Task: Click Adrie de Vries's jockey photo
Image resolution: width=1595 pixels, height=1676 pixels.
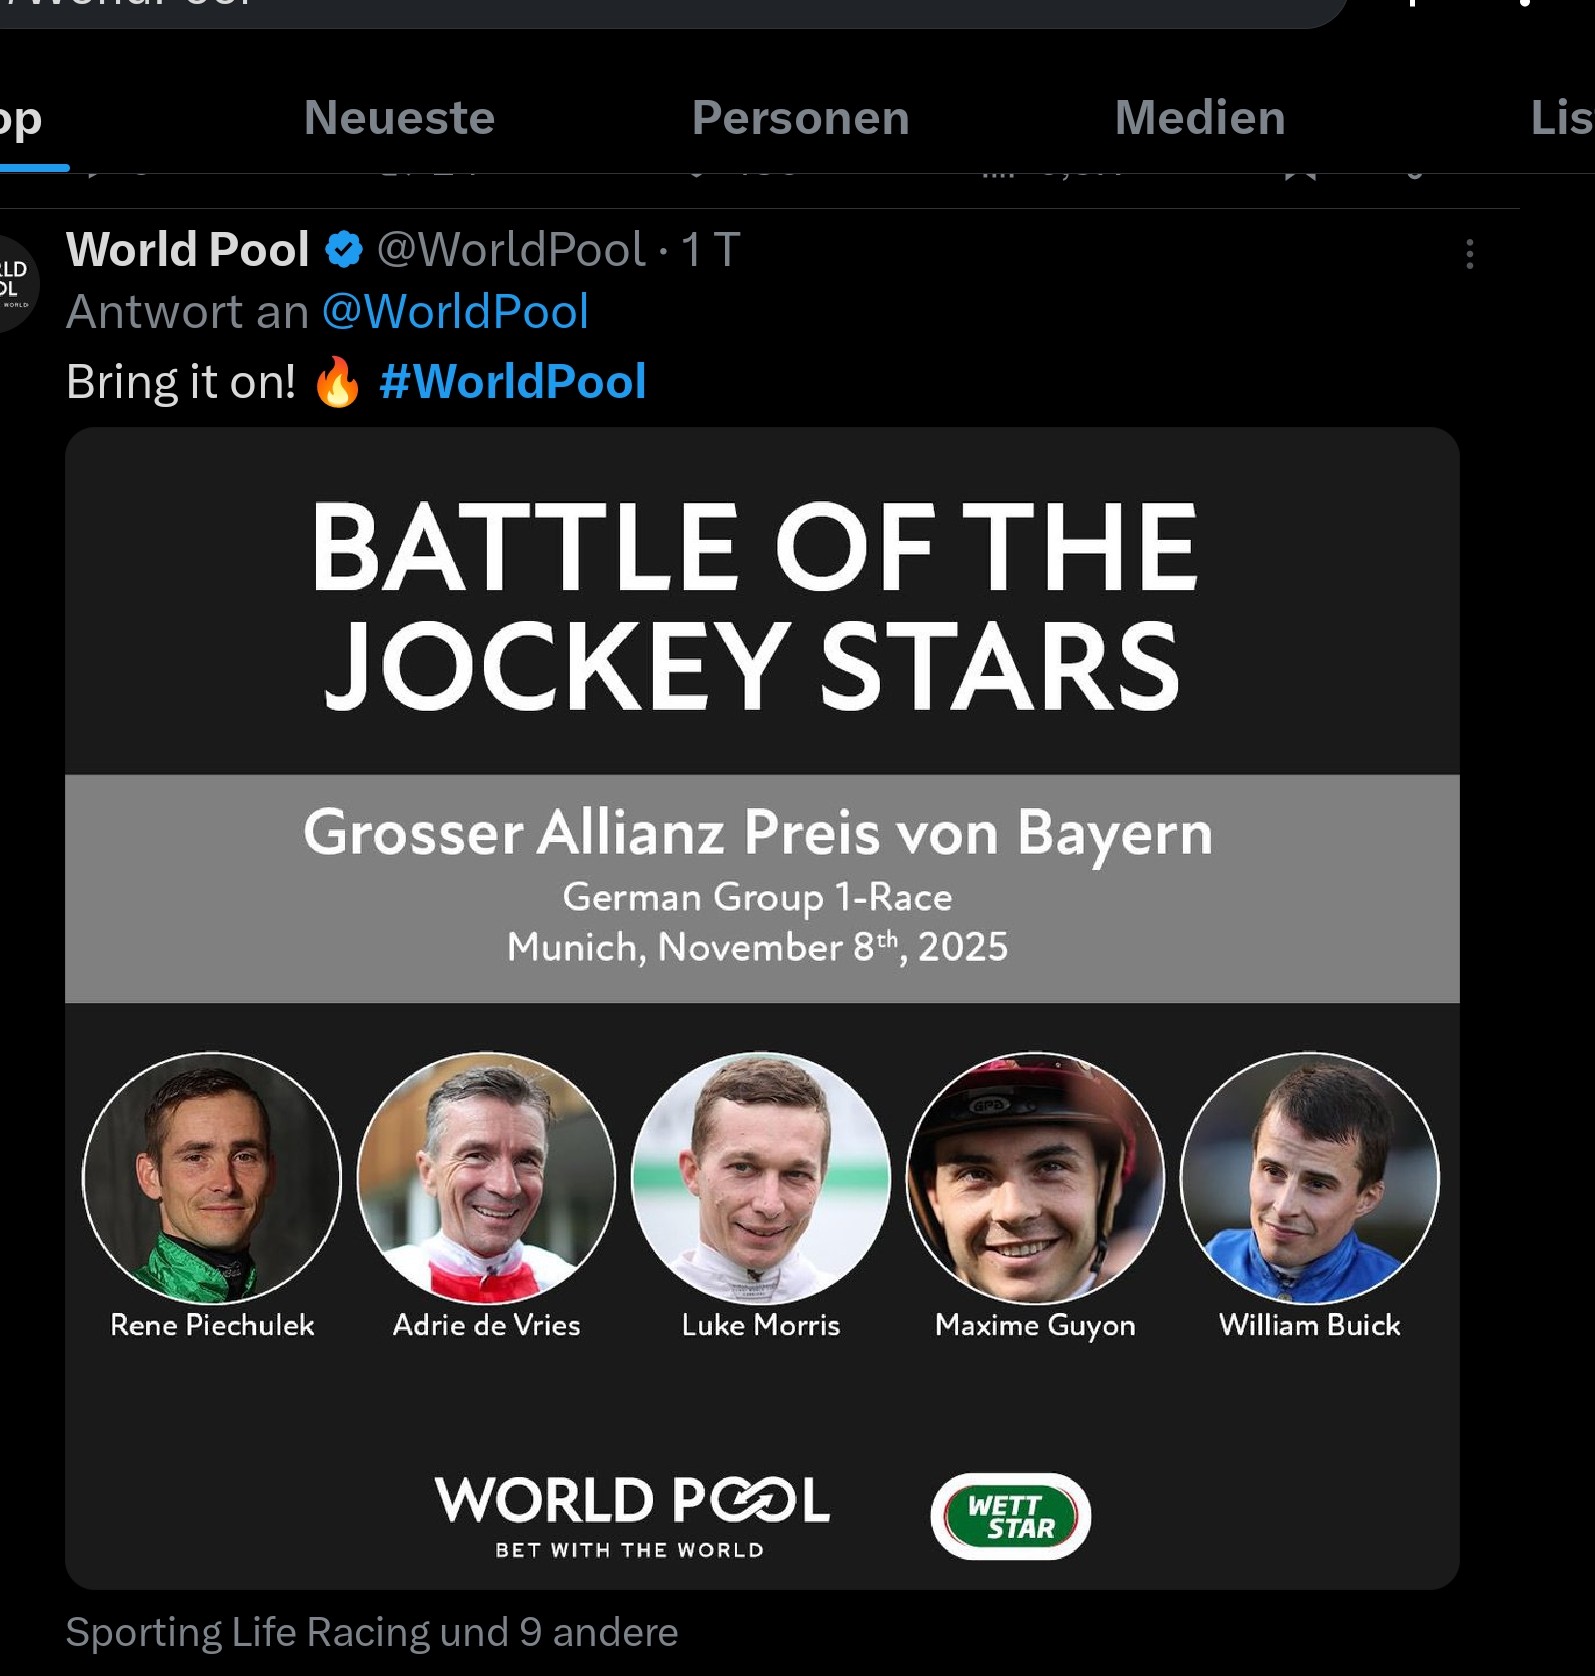Action: coord(486,1177)
